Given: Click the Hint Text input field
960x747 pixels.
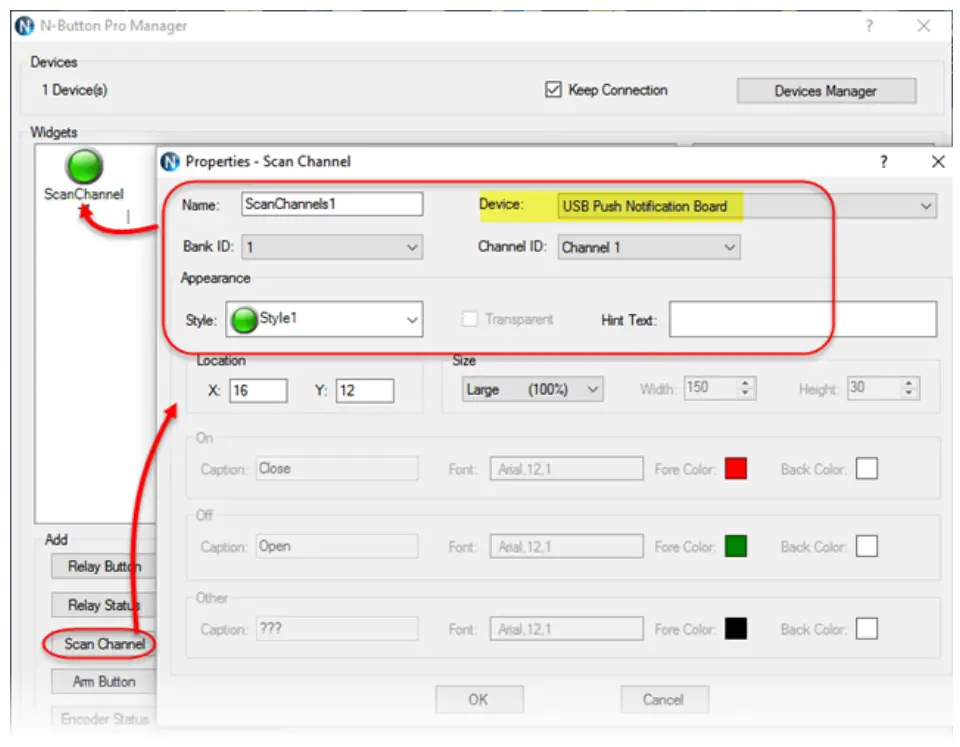Looking at the screenshot, I should [x=803, y=319].
